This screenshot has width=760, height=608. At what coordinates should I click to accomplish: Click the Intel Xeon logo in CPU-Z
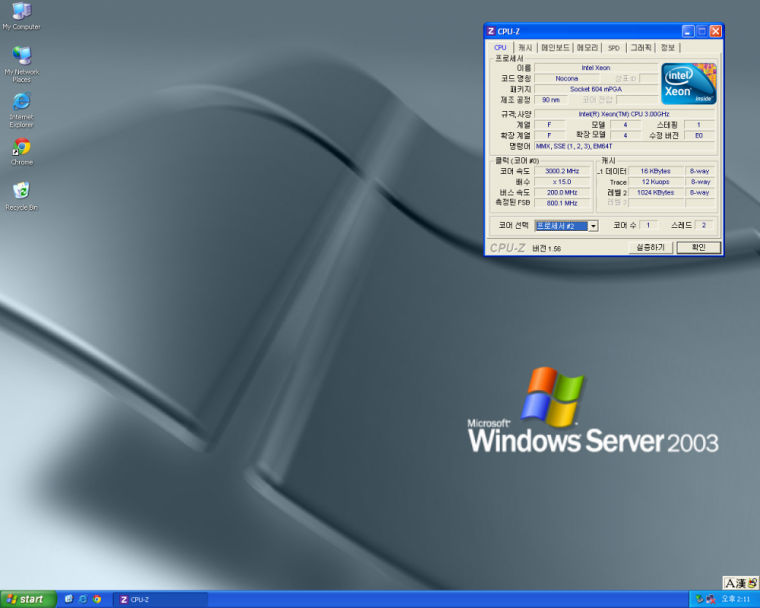(x=688, y=83)
